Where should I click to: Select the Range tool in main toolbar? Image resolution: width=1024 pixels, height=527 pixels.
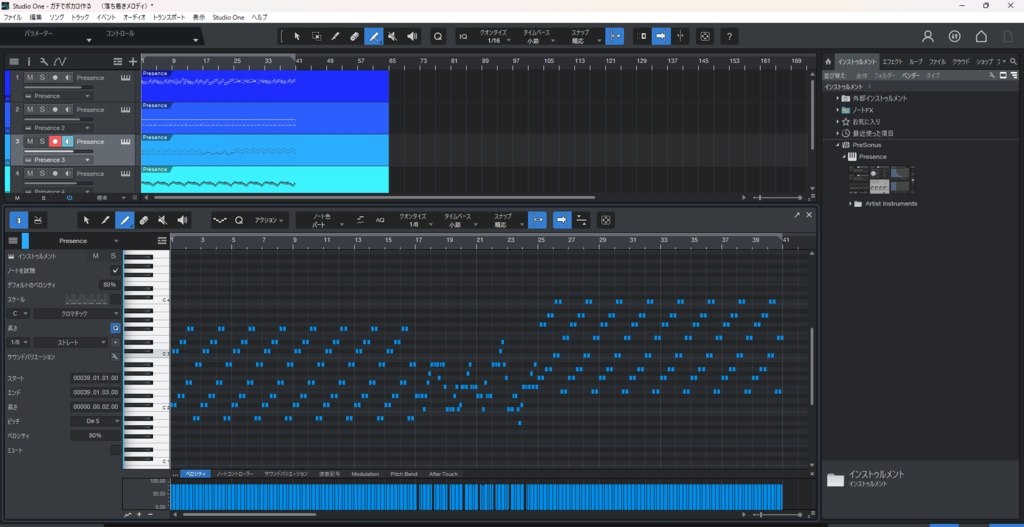click(x=316, y=37)
